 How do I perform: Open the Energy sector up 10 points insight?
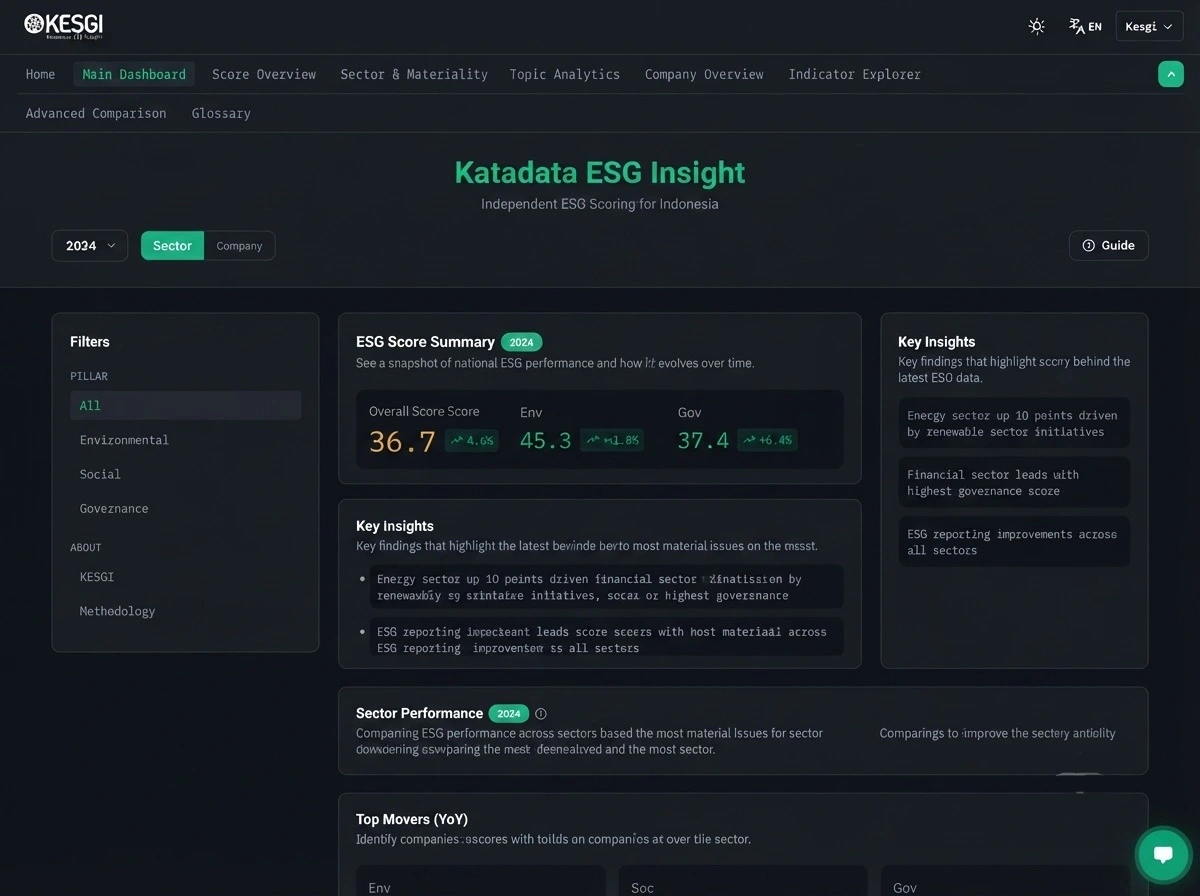click(1014, 423)
